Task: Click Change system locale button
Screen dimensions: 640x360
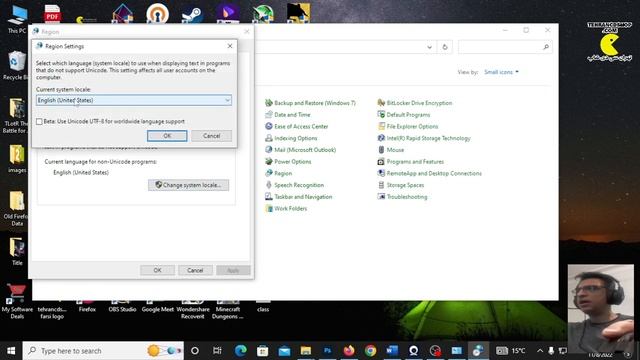Action: [188, 185]
